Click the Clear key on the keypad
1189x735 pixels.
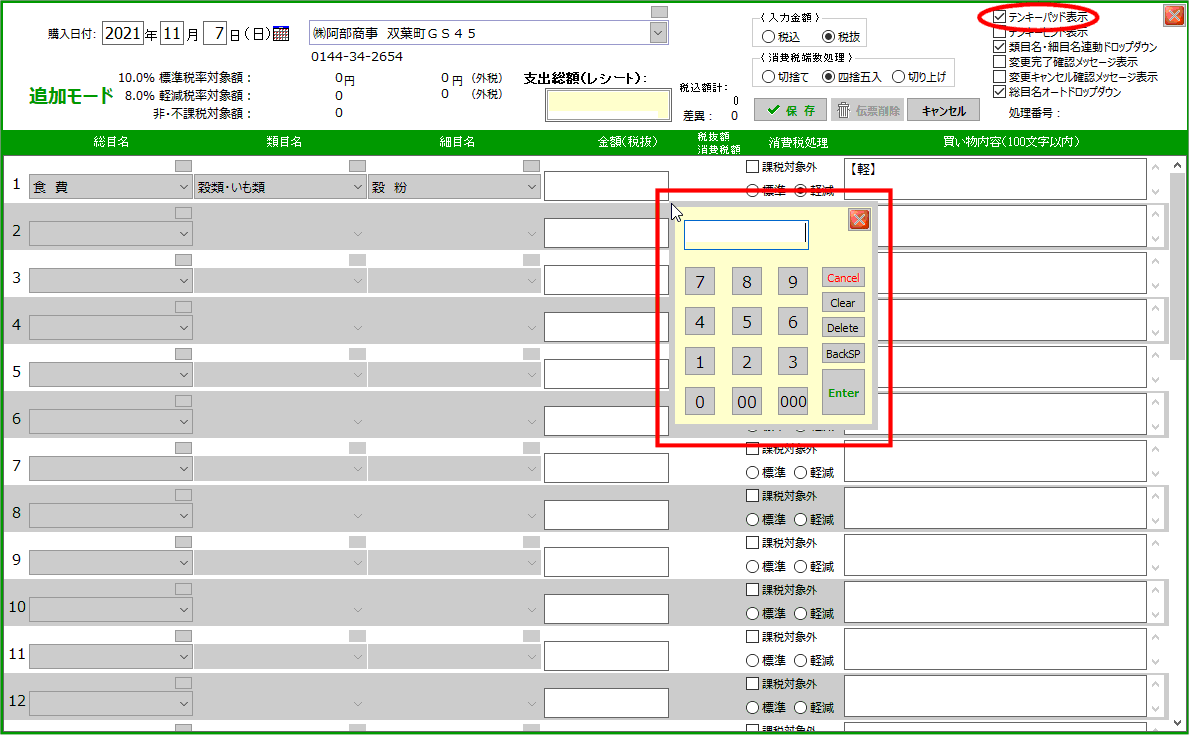click(843, 303)
